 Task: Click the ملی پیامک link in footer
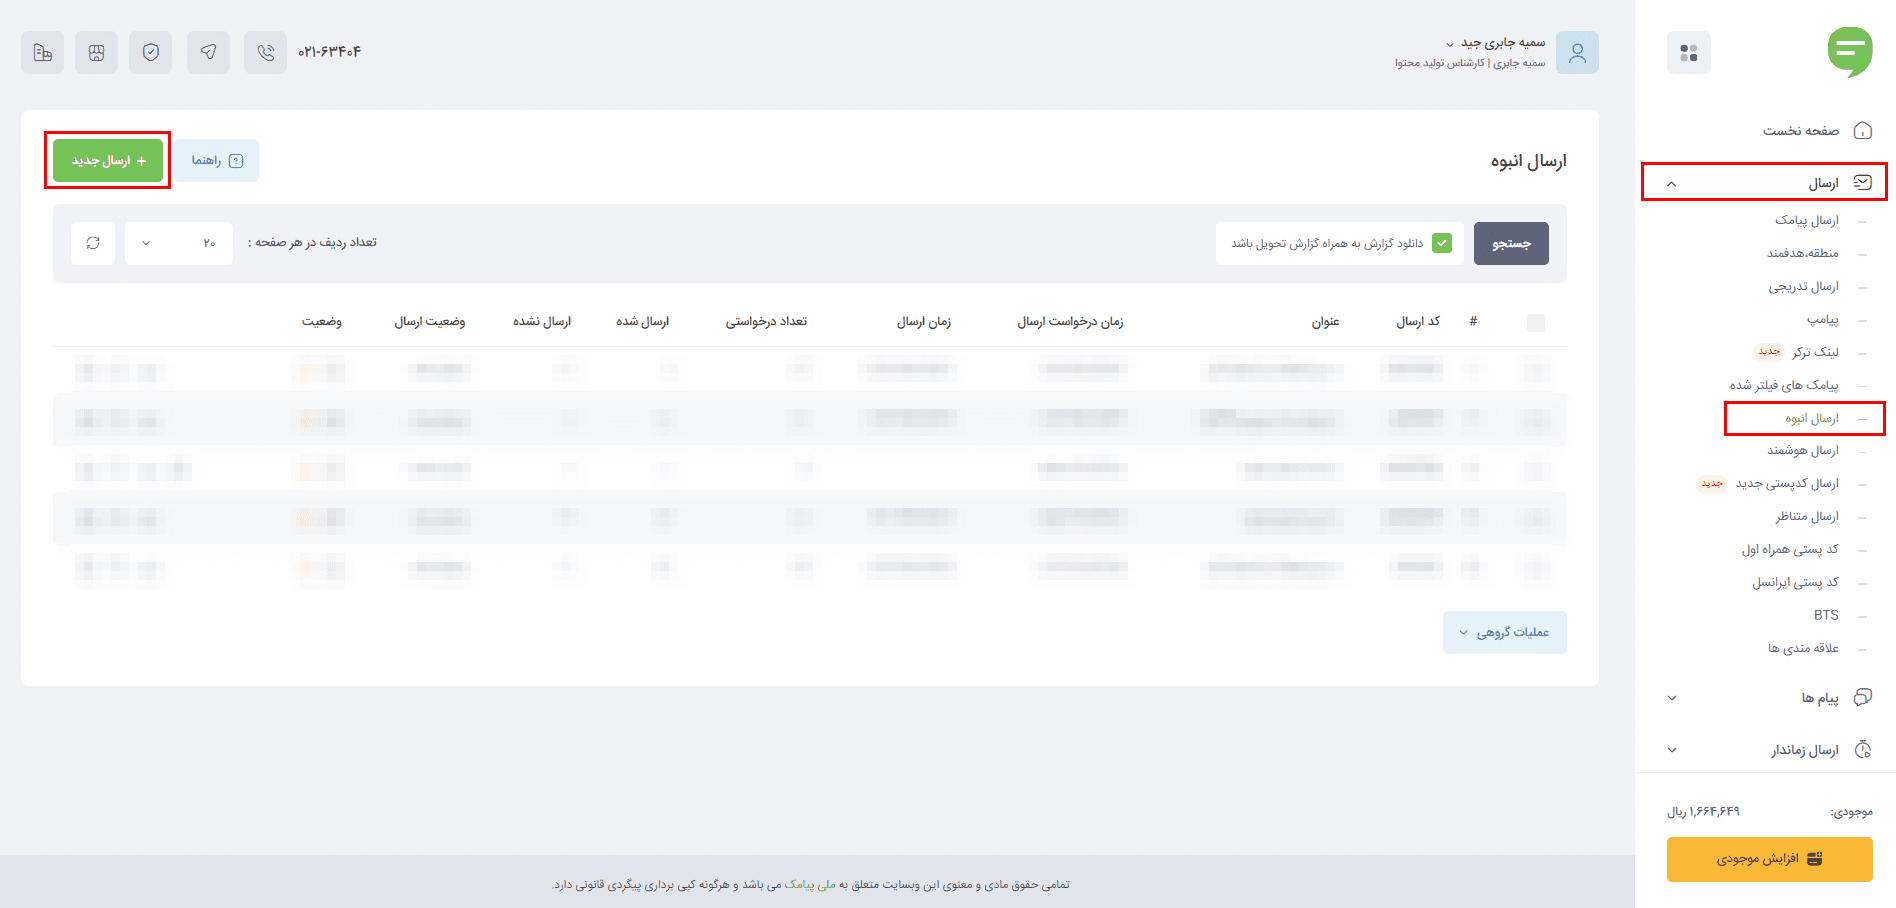tap(810, 884)
